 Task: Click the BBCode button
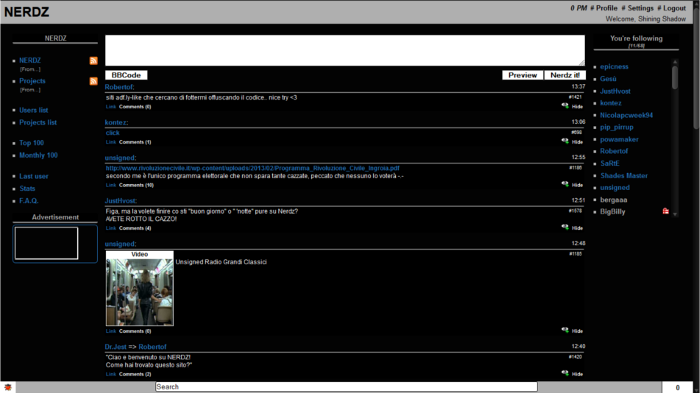126,75
